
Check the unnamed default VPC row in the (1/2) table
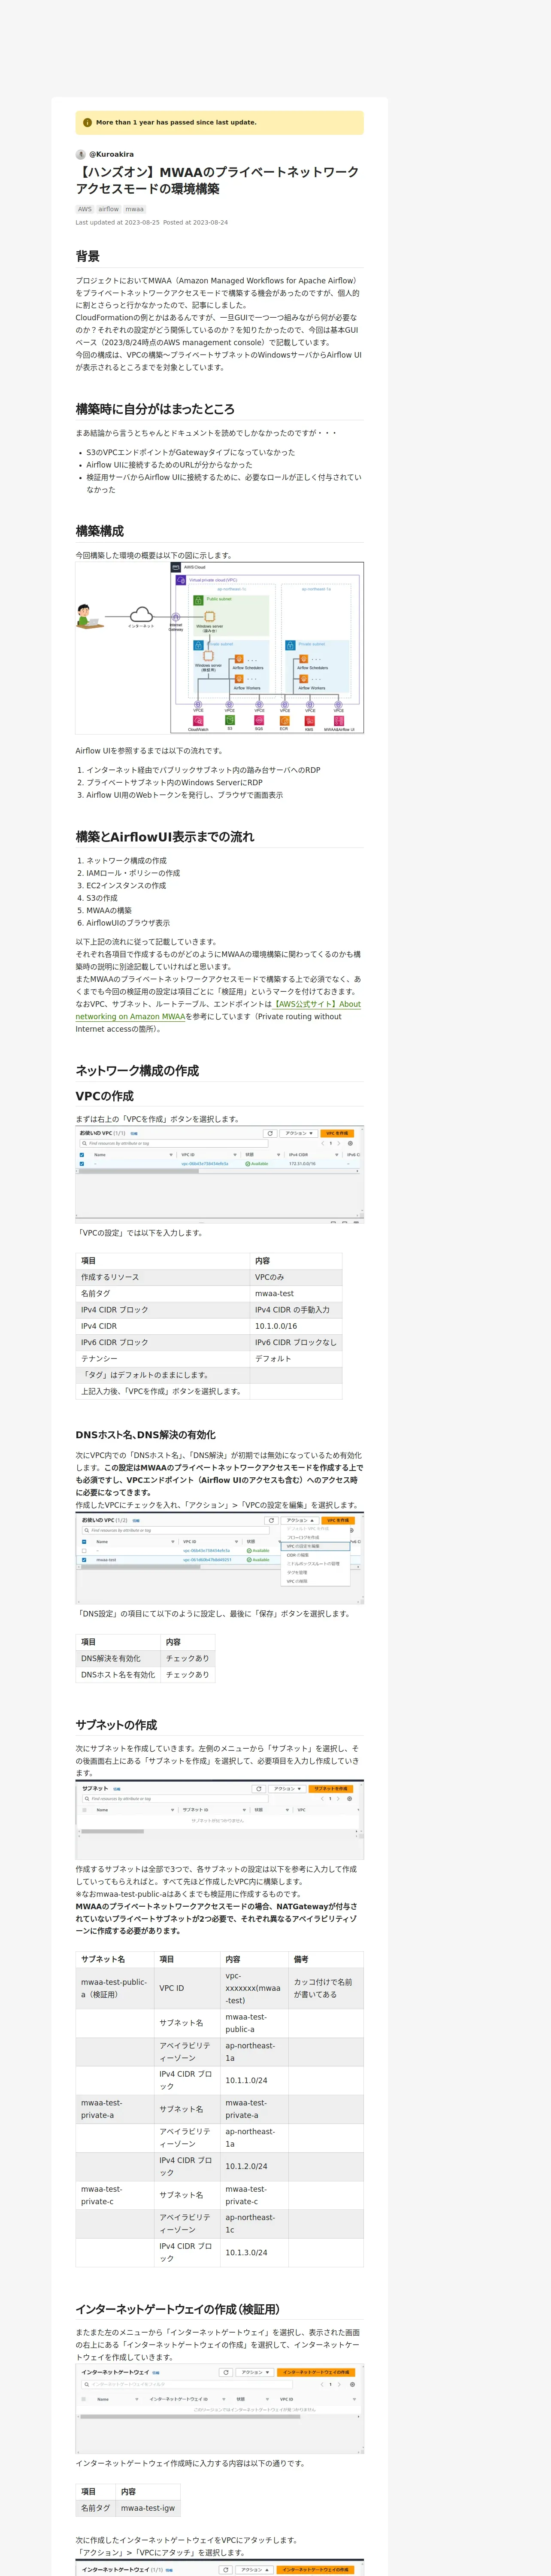[84, 1551]
